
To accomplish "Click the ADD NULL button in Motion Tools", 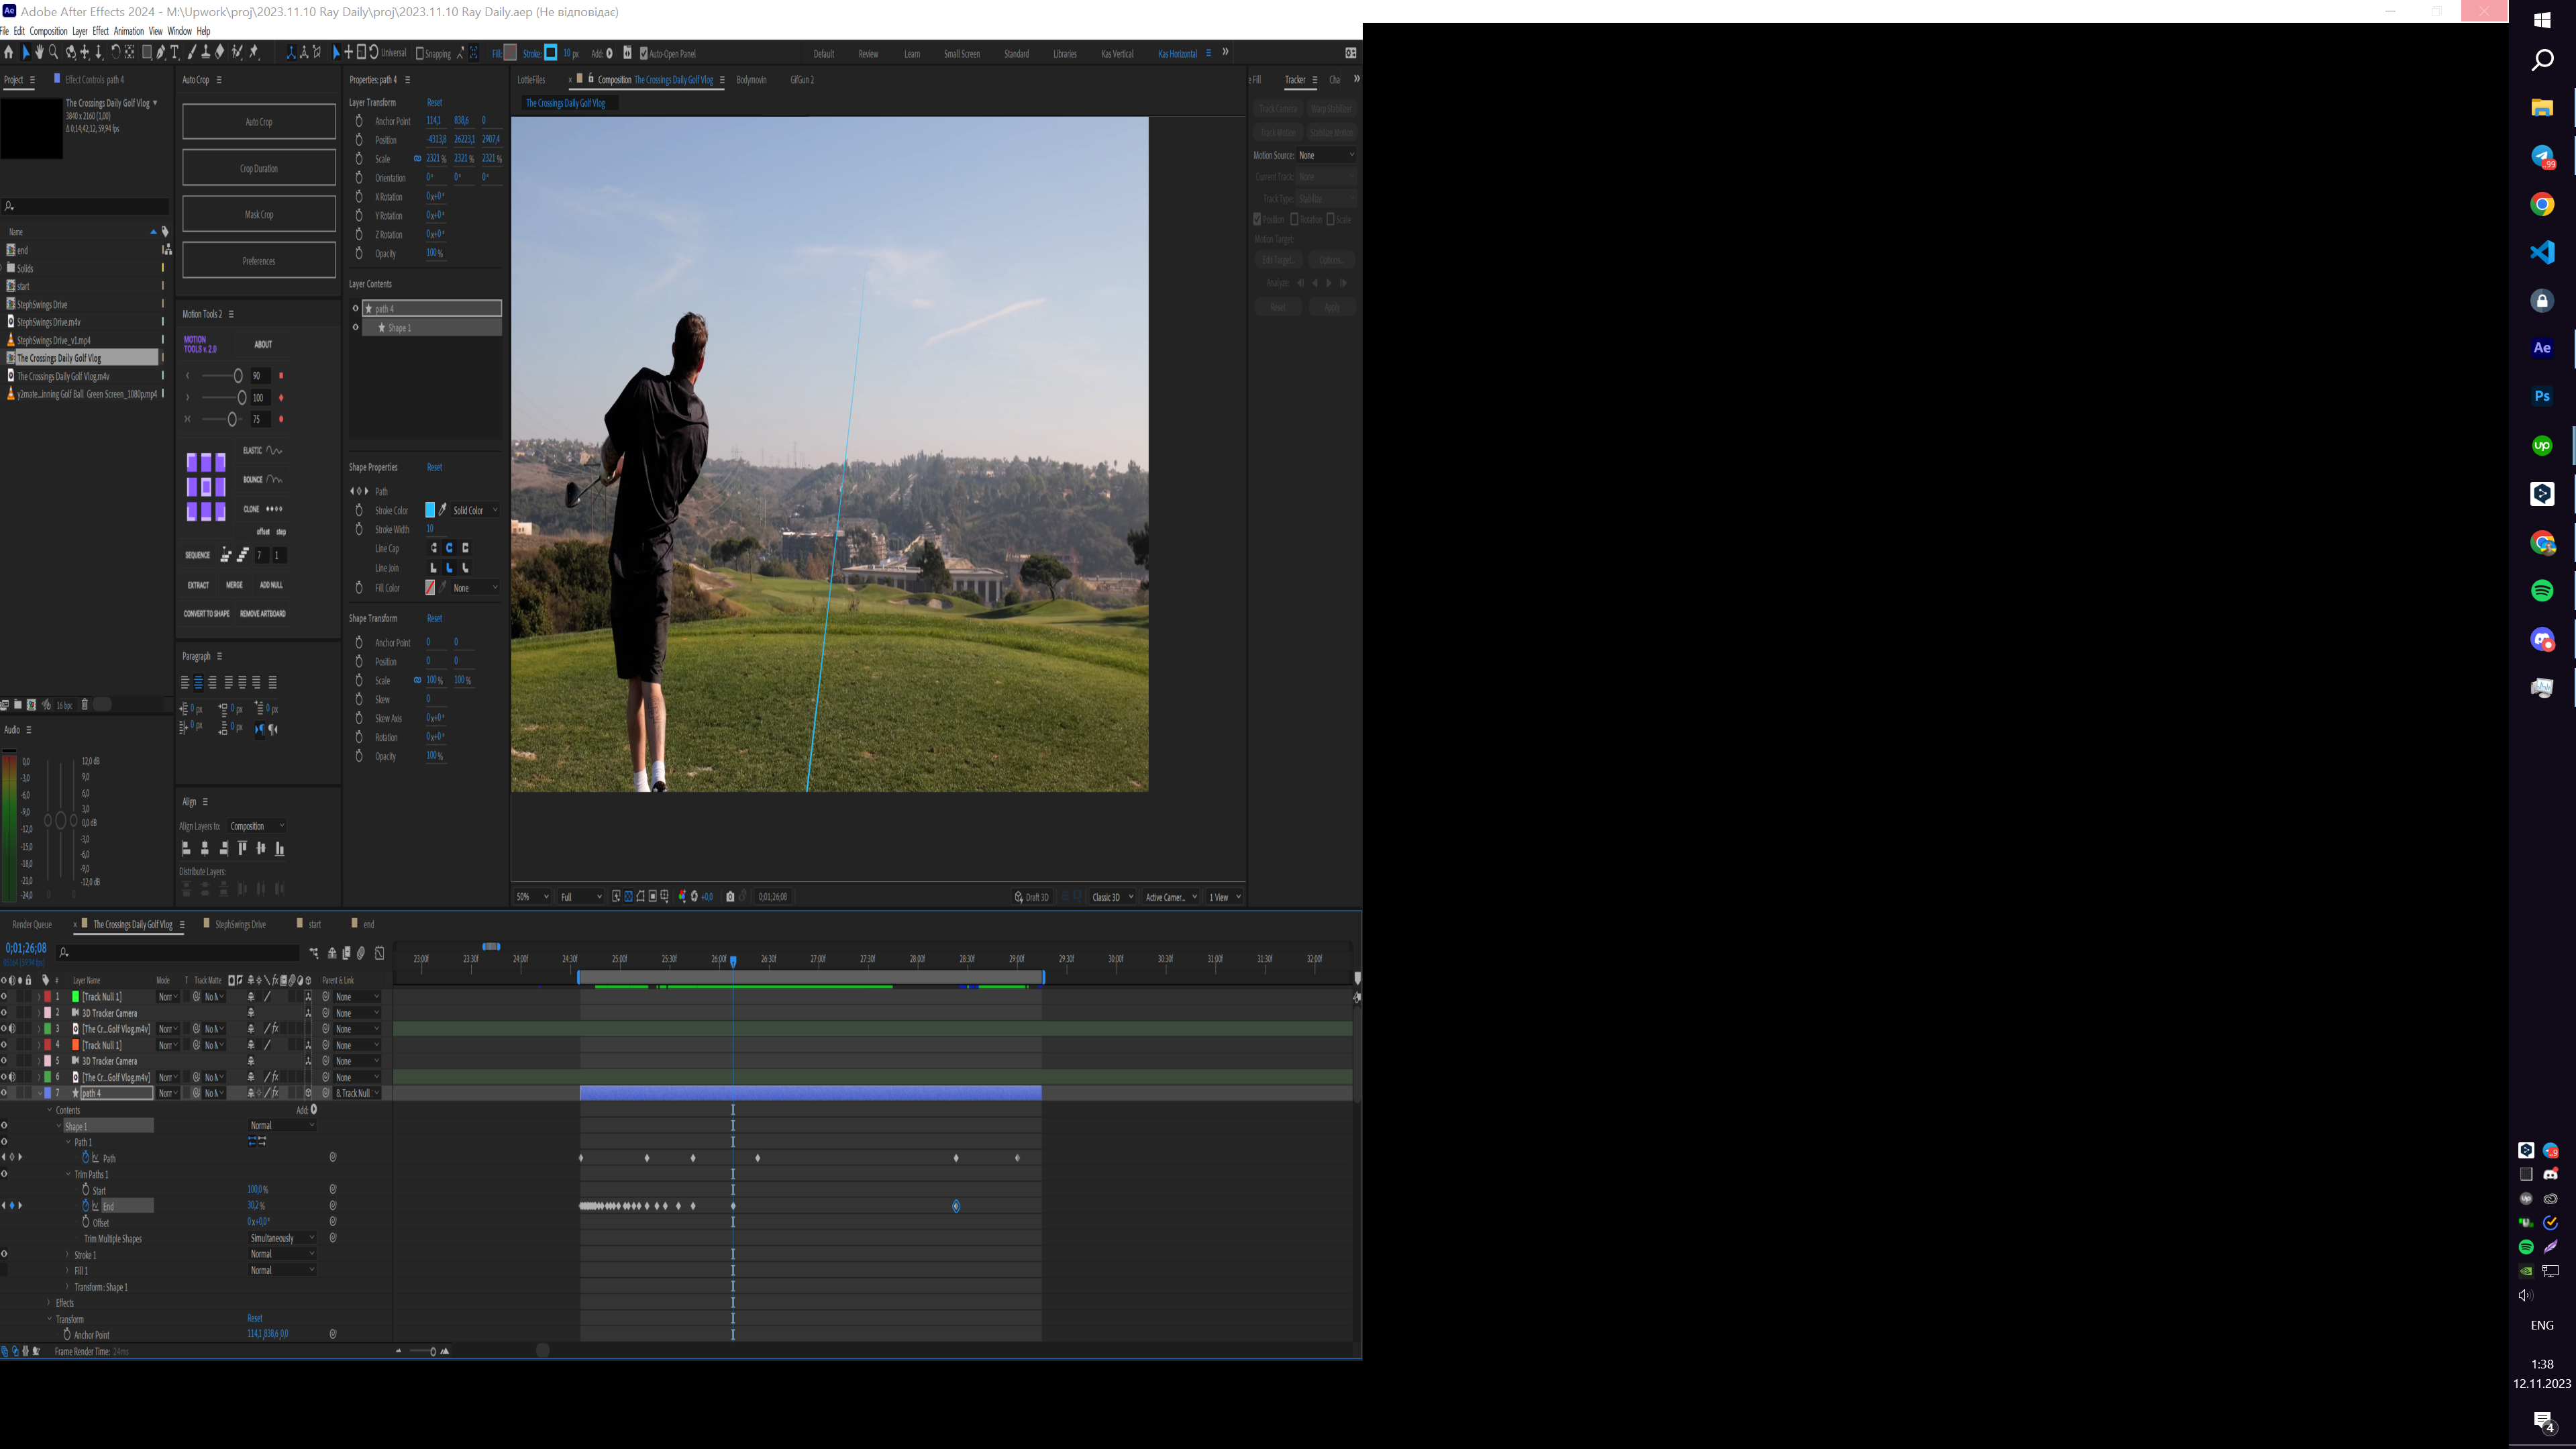I will tap(271, 585).
